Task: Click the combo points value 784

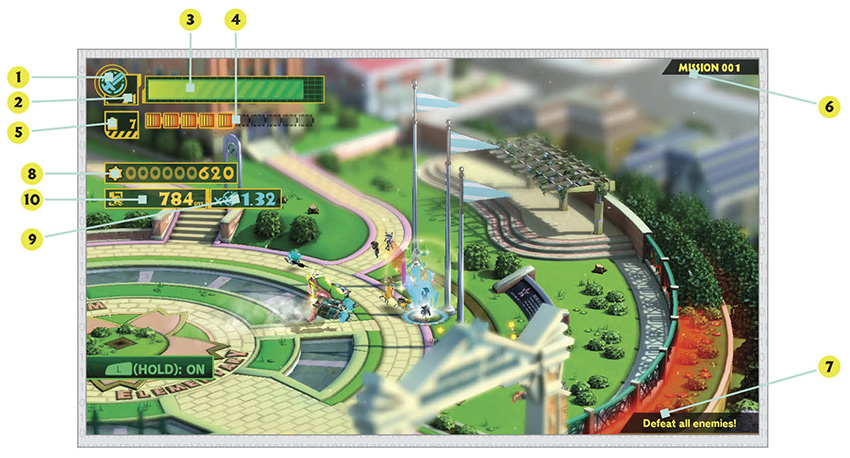Action: [176, 199]
